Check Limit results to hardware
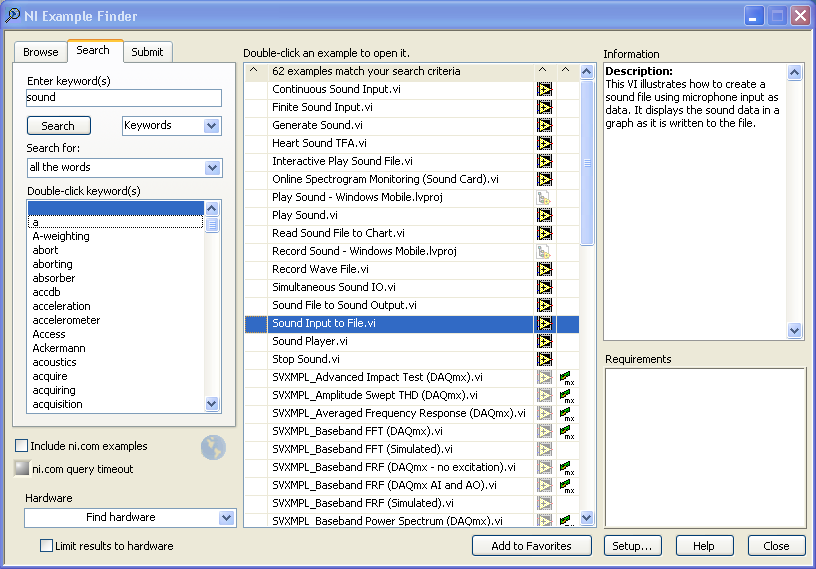The width and height of the screenshot is (816, 569). [x=46, y=546]
